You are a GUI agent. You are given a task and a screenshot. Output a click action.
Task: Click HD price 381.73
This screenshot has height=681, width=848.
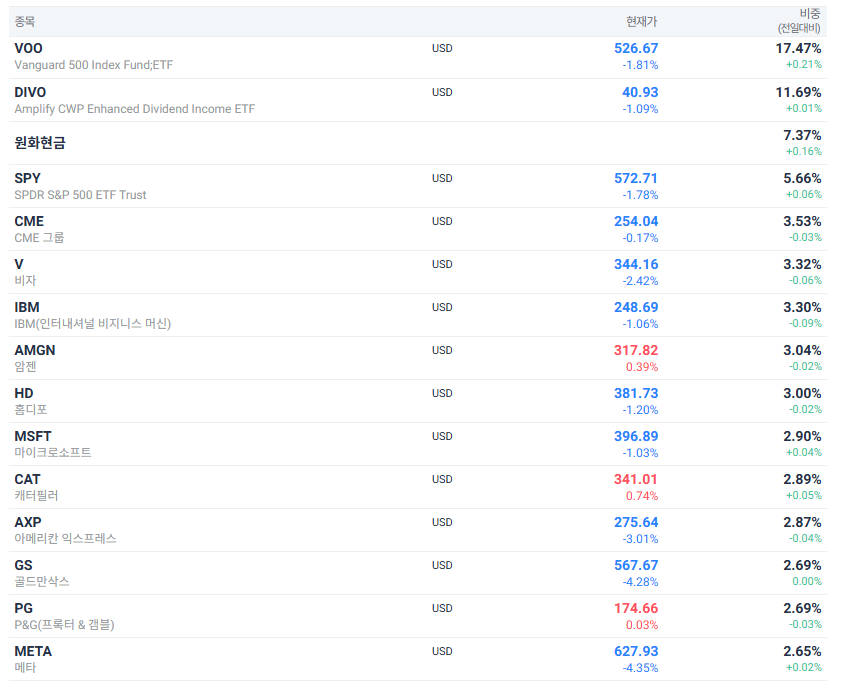click(636, 393)
